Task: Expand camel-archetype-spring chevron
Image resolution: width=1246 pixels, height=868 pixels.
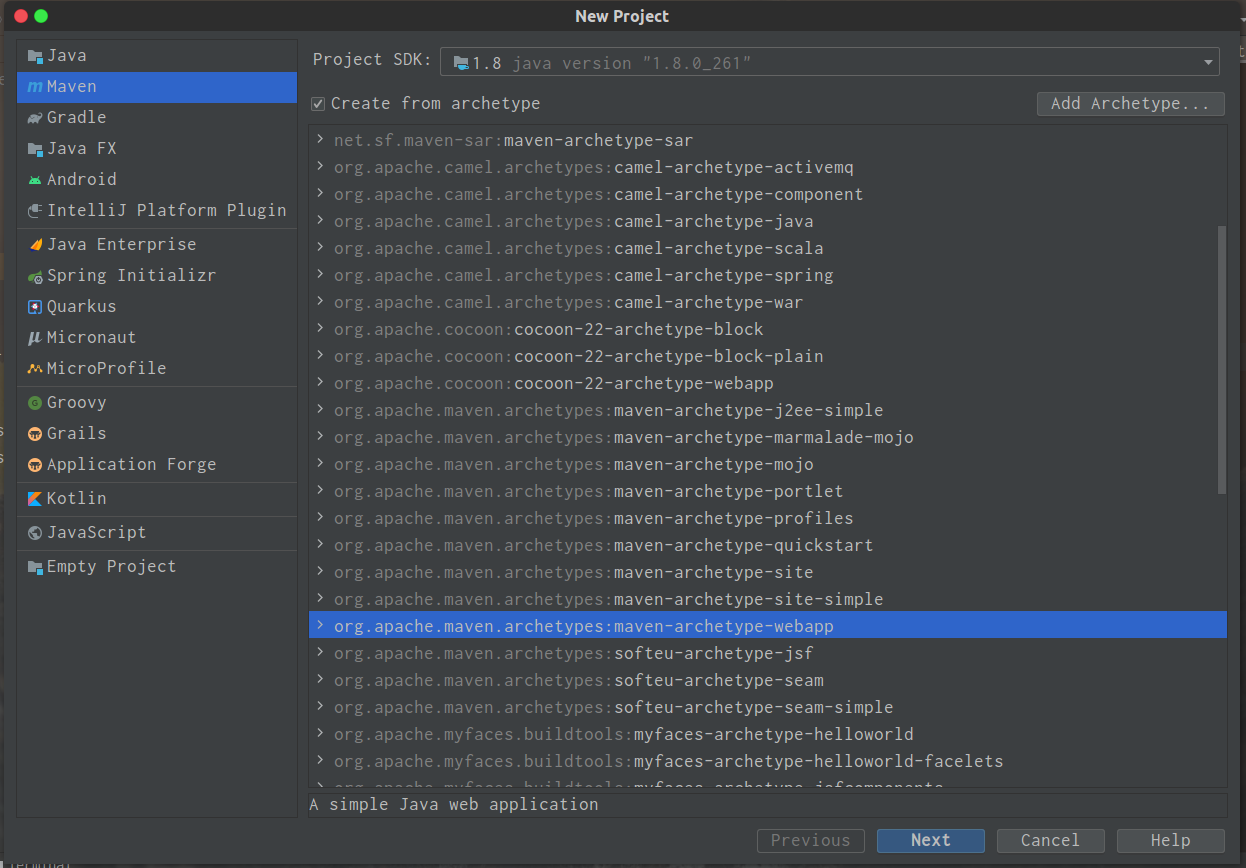Action: coord(320,275)
